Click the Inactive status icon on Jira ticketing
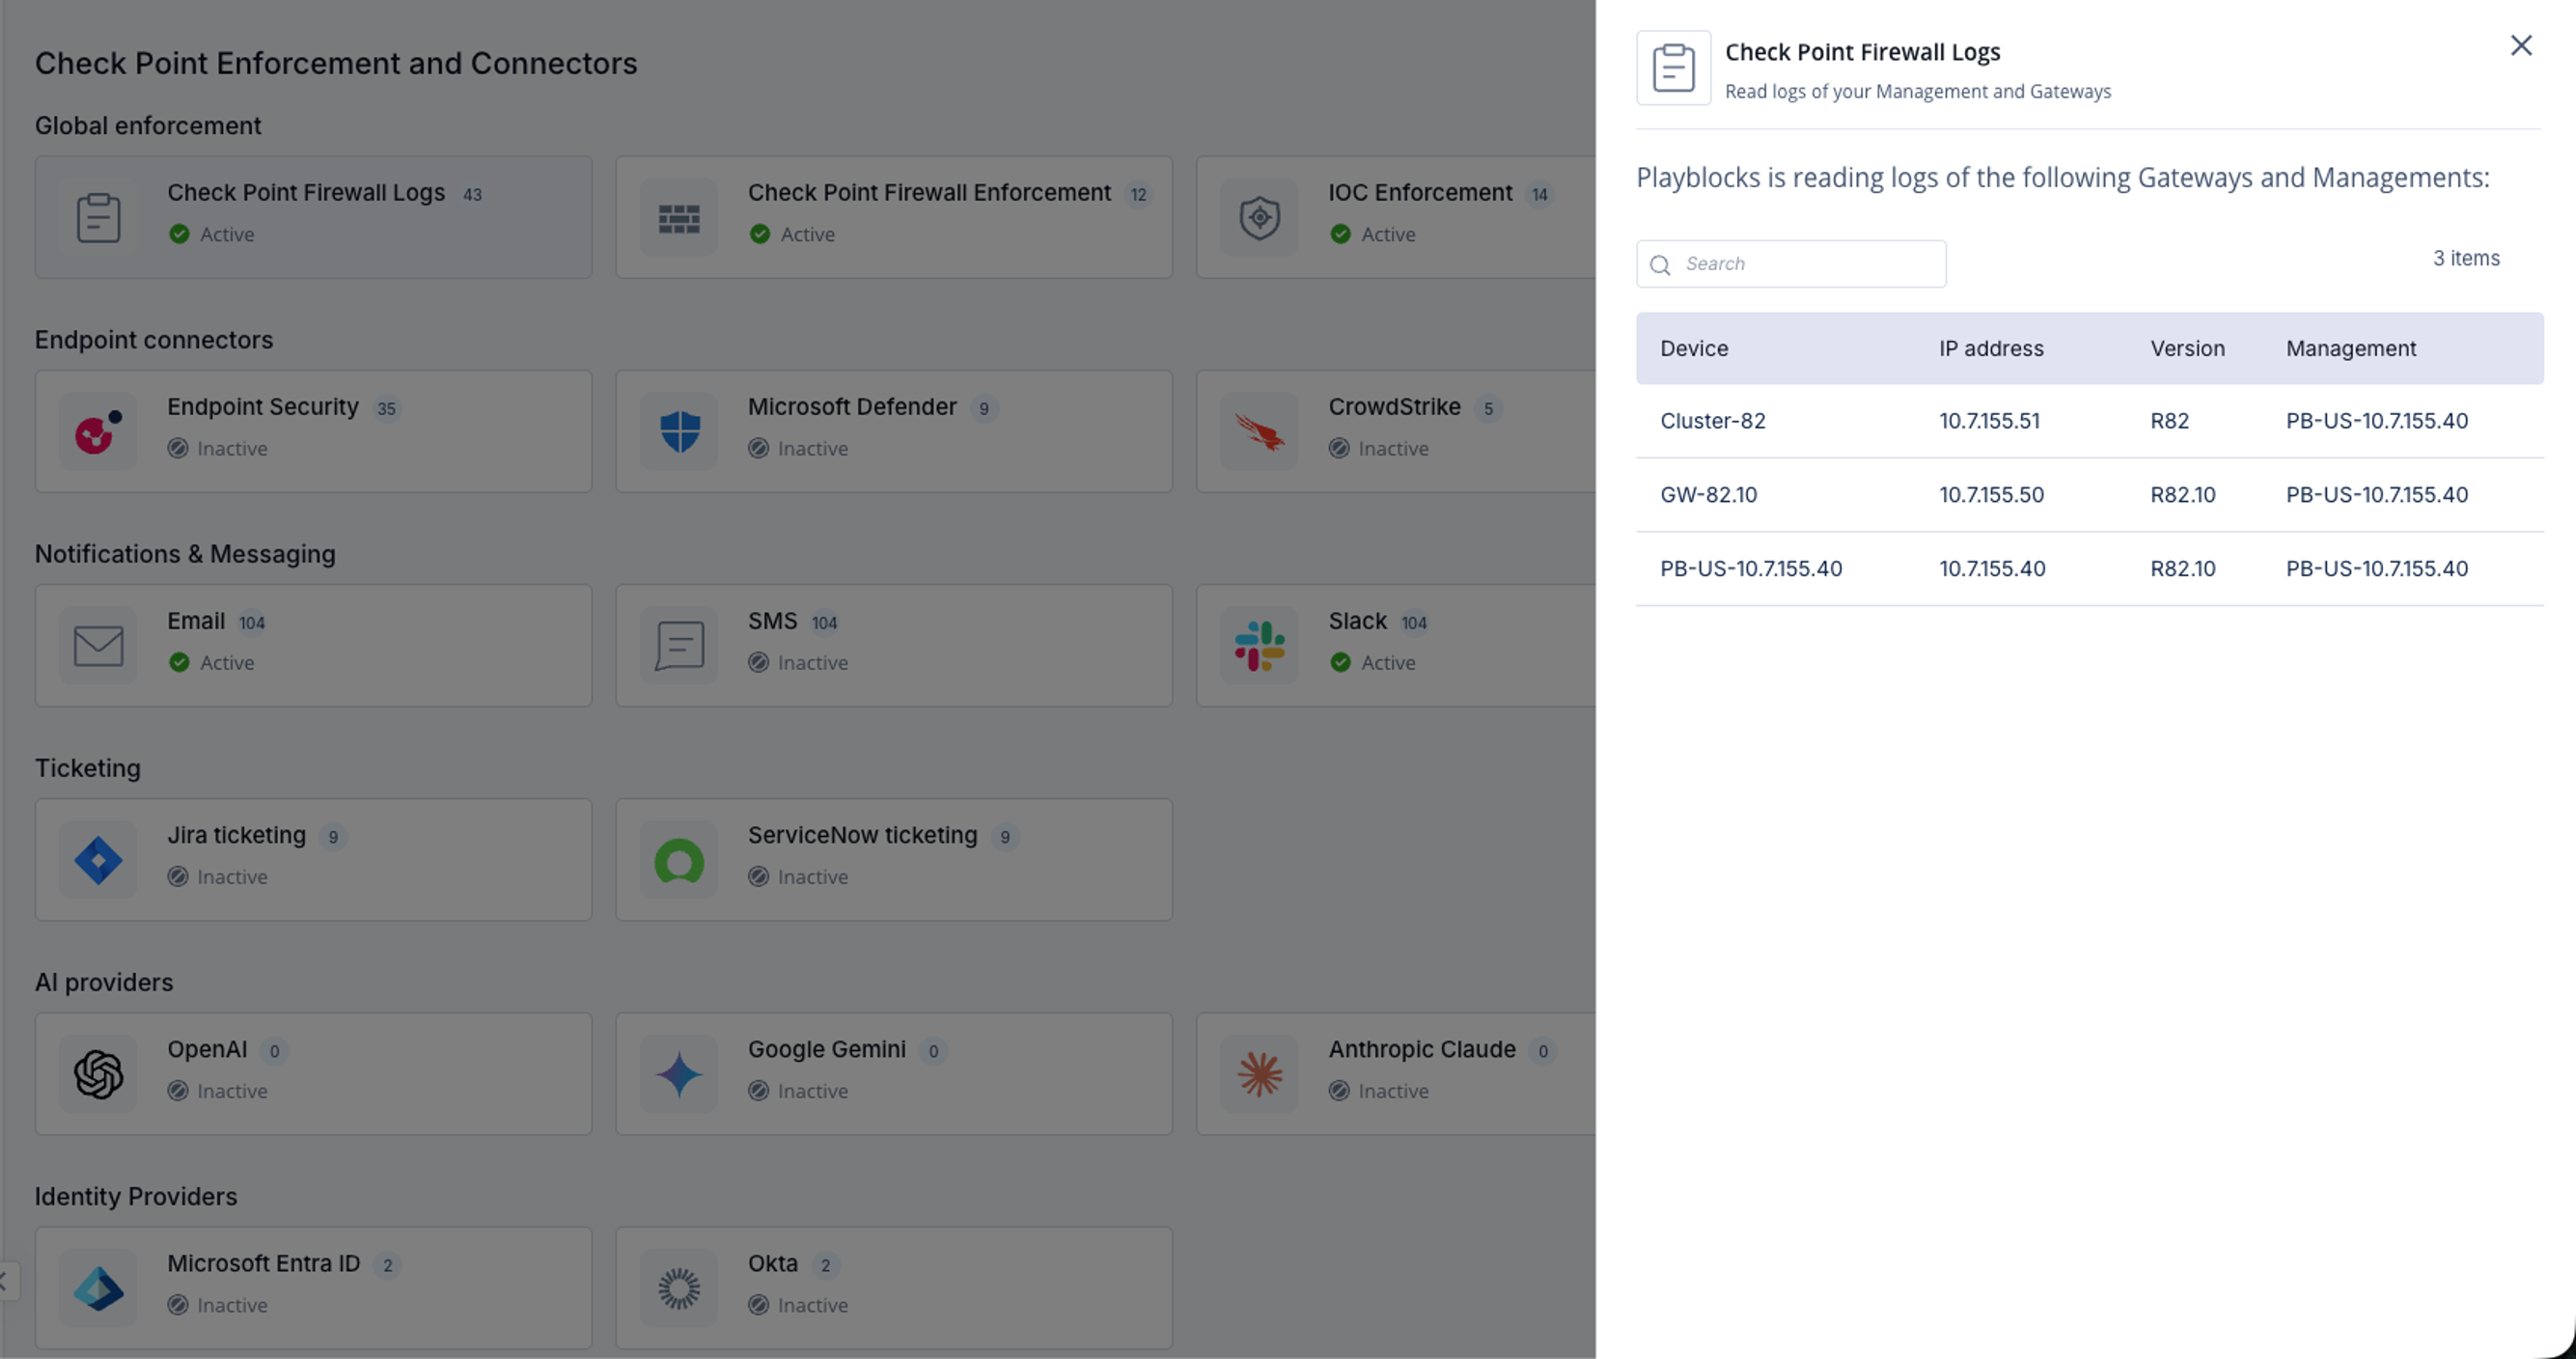This screenshot has width=2576, height=1359. 178,877
